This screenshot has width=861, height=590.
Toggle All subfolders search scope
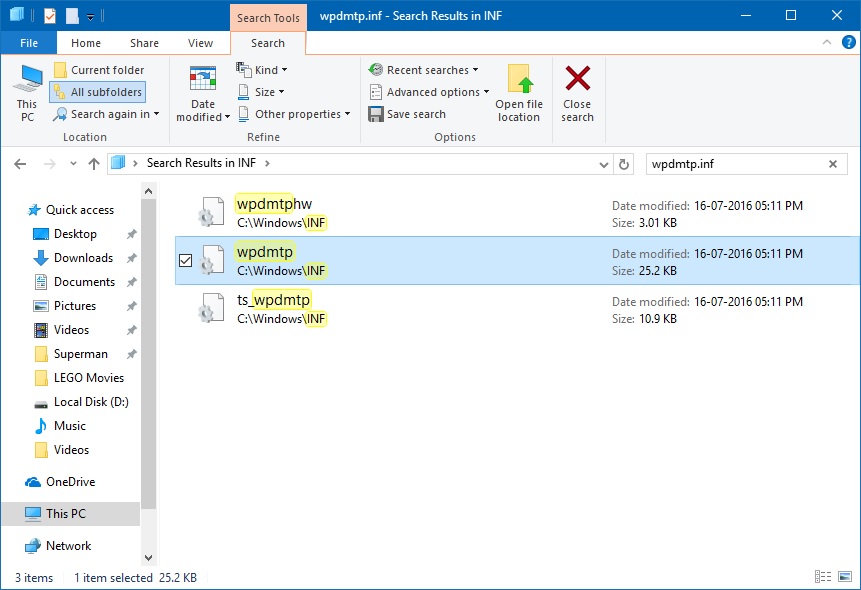click(x=98, y=92)
